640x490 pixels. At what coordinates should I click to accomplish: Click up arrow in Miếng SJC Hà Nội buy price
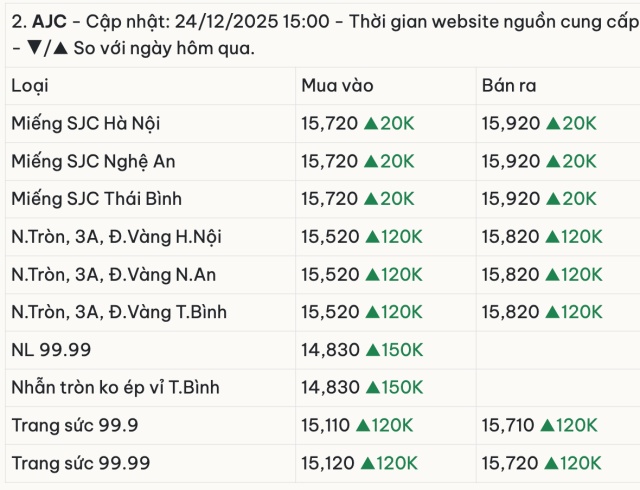371,123
